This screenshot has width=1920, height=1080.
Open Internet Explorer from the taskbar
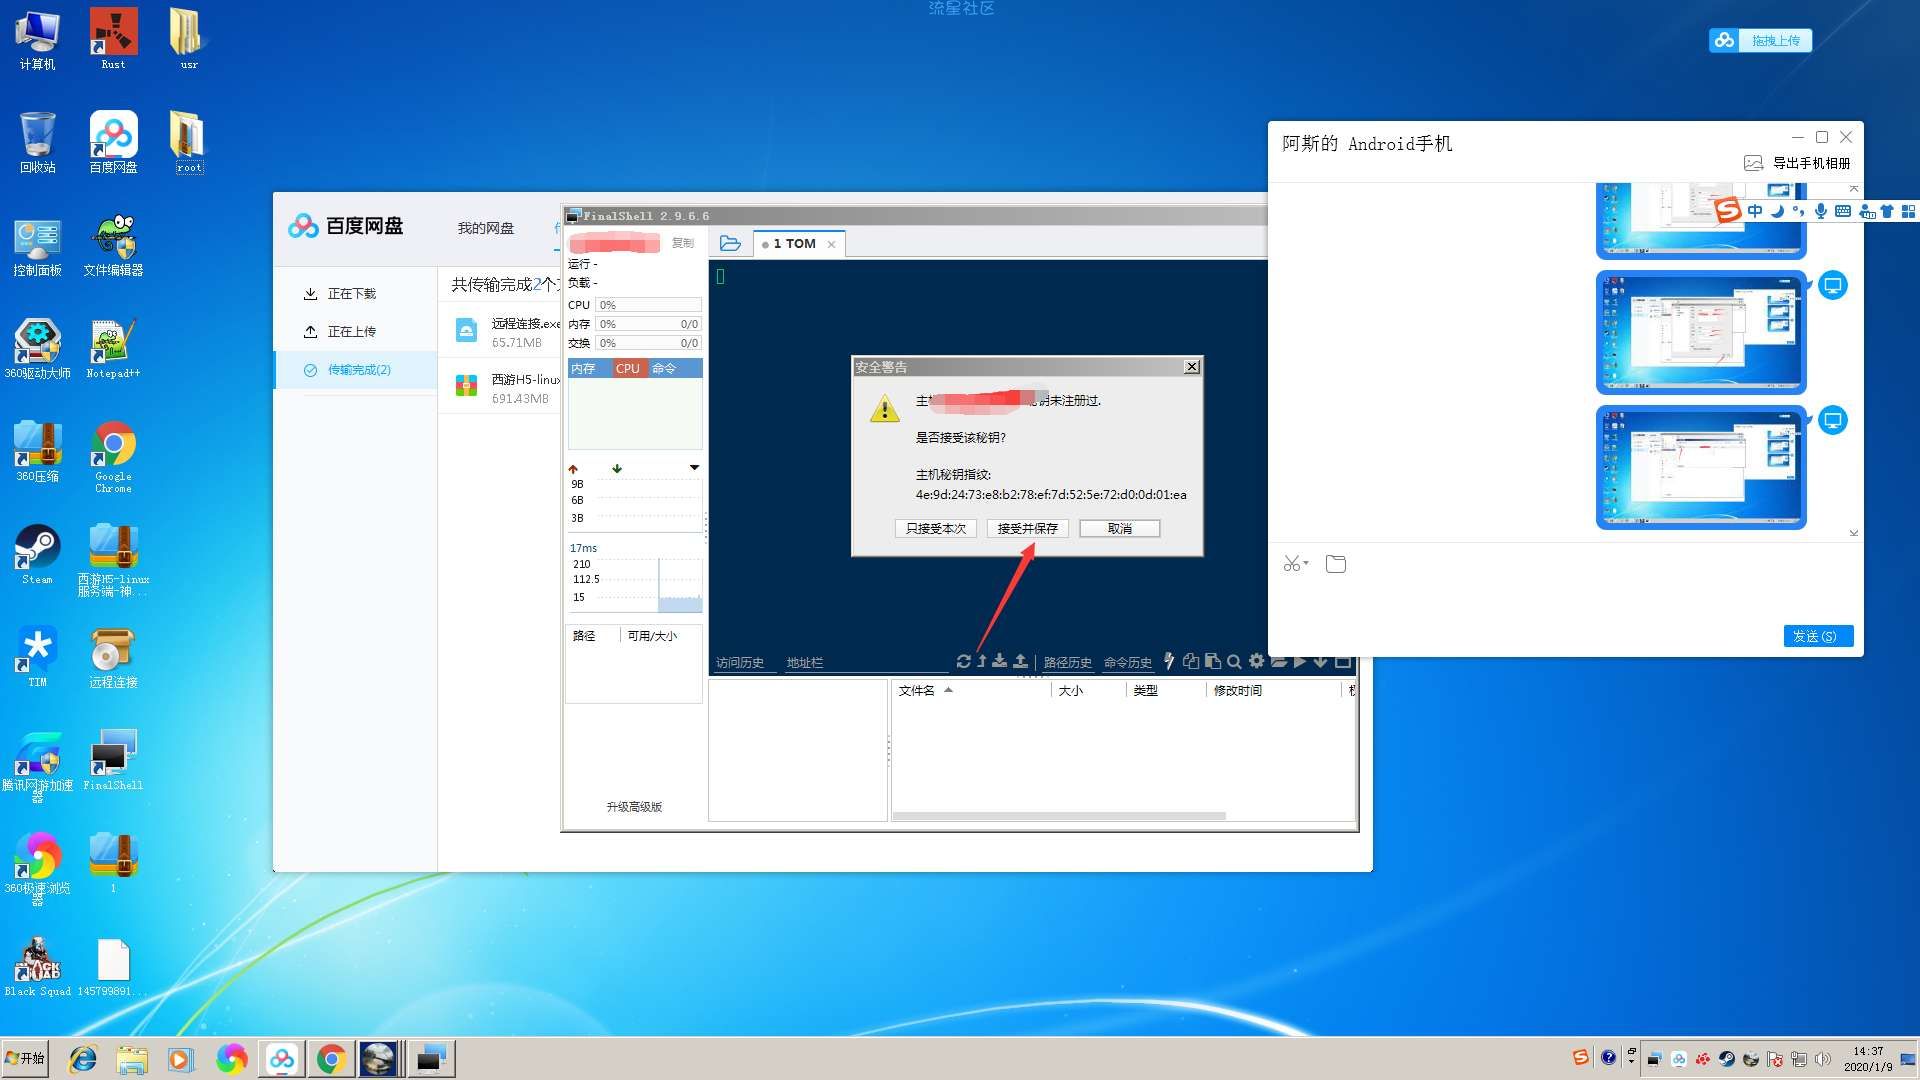click(83, 1059)
